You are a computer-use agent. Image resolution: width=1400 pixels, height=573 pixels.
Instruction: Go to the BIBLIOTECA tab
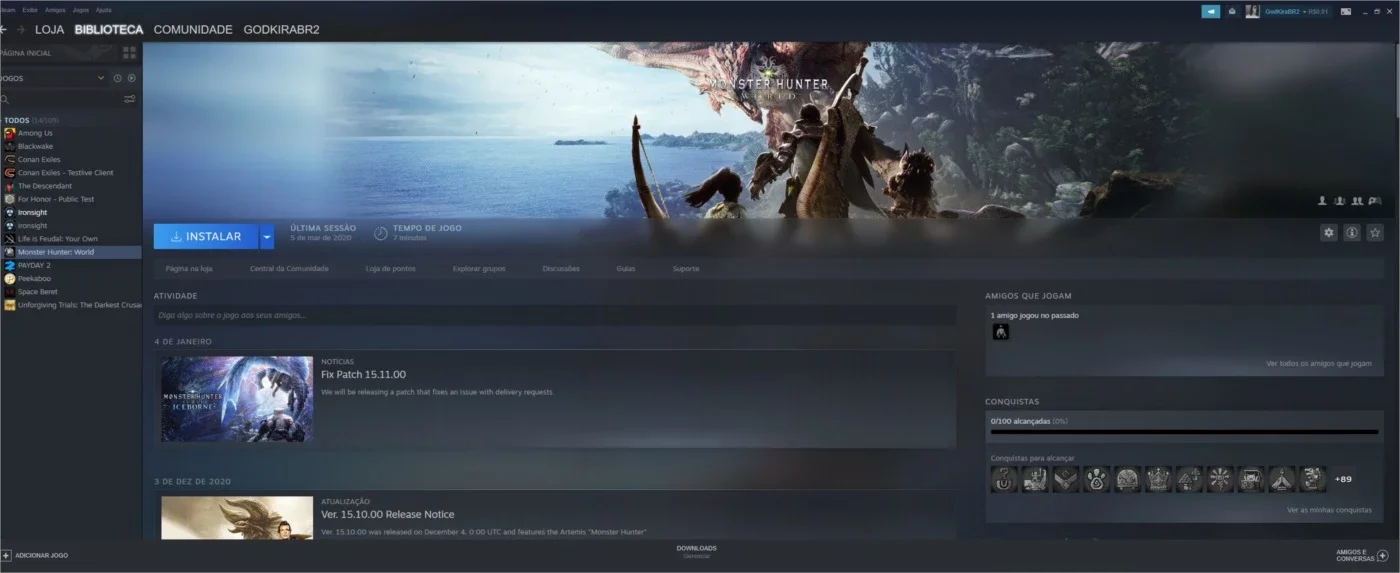click(109, 30)
